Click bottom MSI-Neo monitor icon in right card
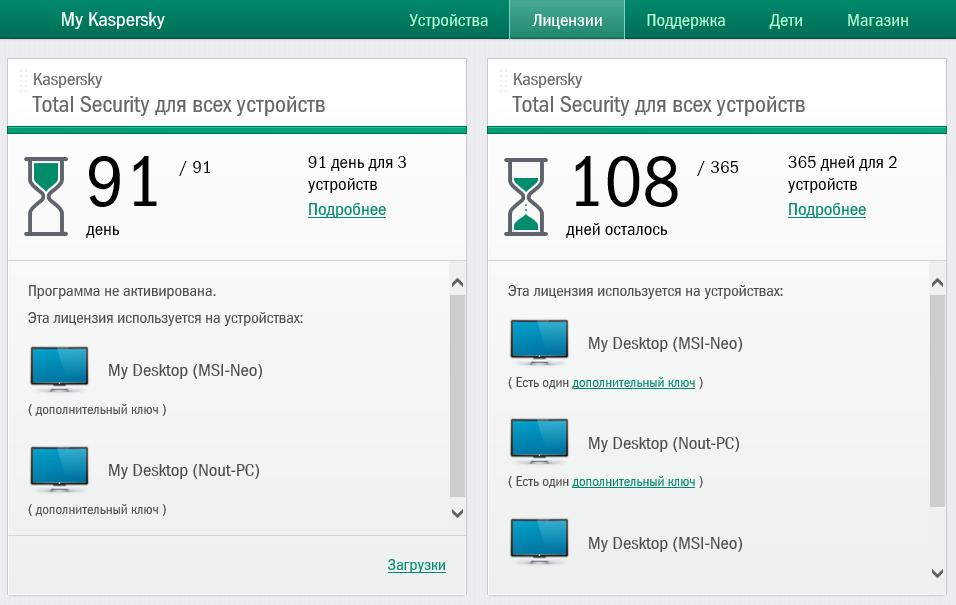 pyautogui.click(x=539, y=542)
